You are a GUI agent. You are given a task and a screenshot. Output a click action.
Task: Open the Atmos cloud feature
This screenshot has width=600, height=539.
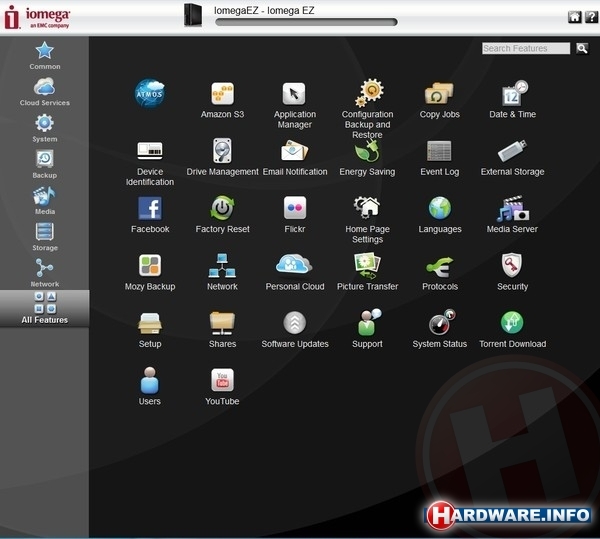point(150,93)
